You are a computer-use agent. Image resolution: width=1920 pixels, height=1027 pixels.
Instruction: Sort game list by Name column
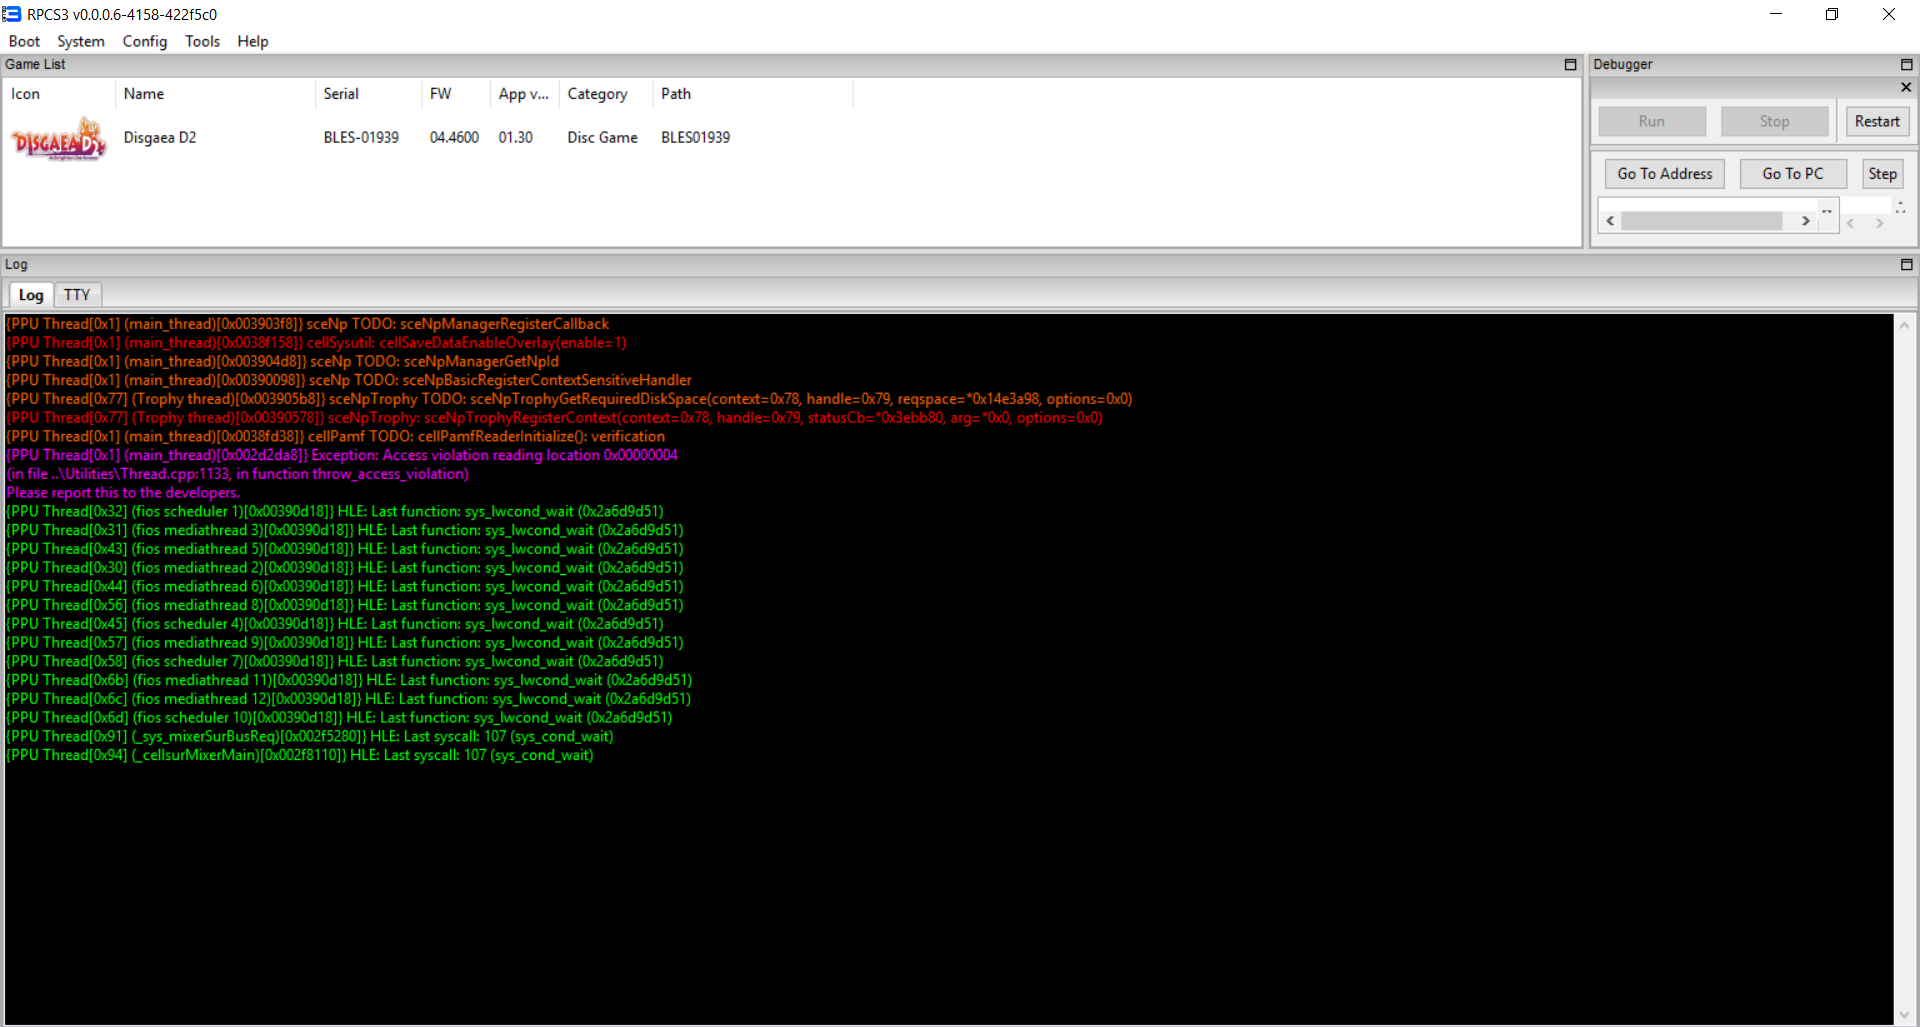(x=144, y=94)
